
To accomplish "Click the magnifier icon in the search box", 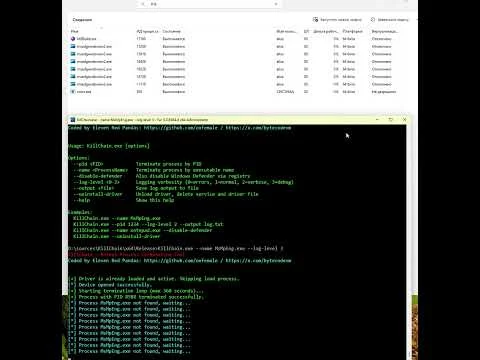I will pyautogui.click(x=143, y=4).
